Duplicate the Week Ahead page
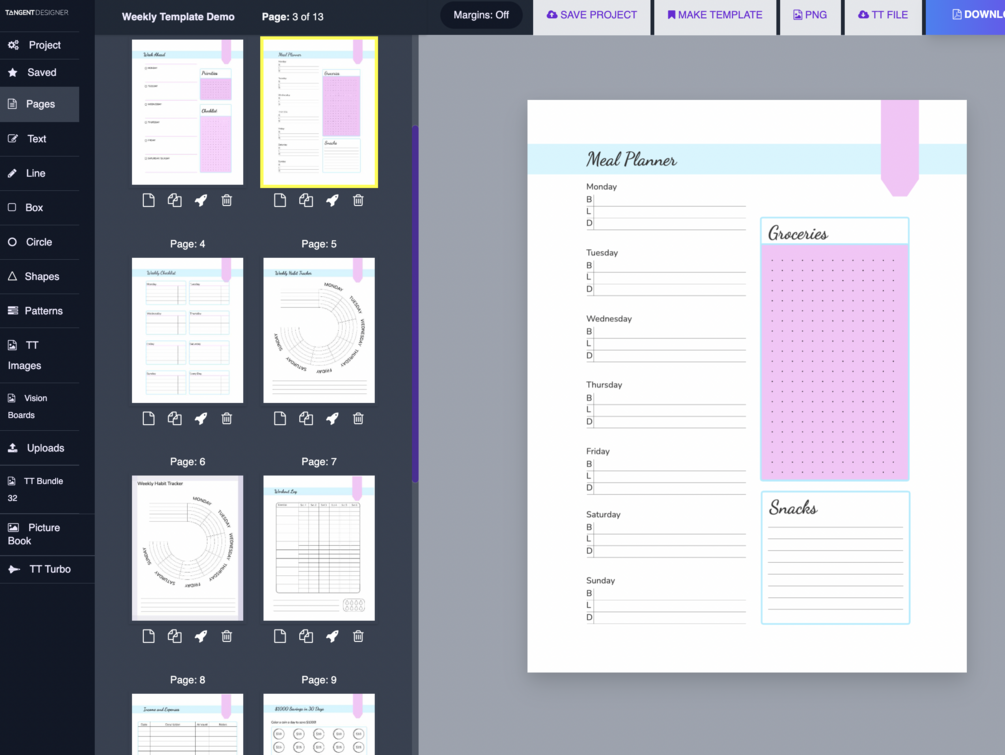 coord(174,201)
